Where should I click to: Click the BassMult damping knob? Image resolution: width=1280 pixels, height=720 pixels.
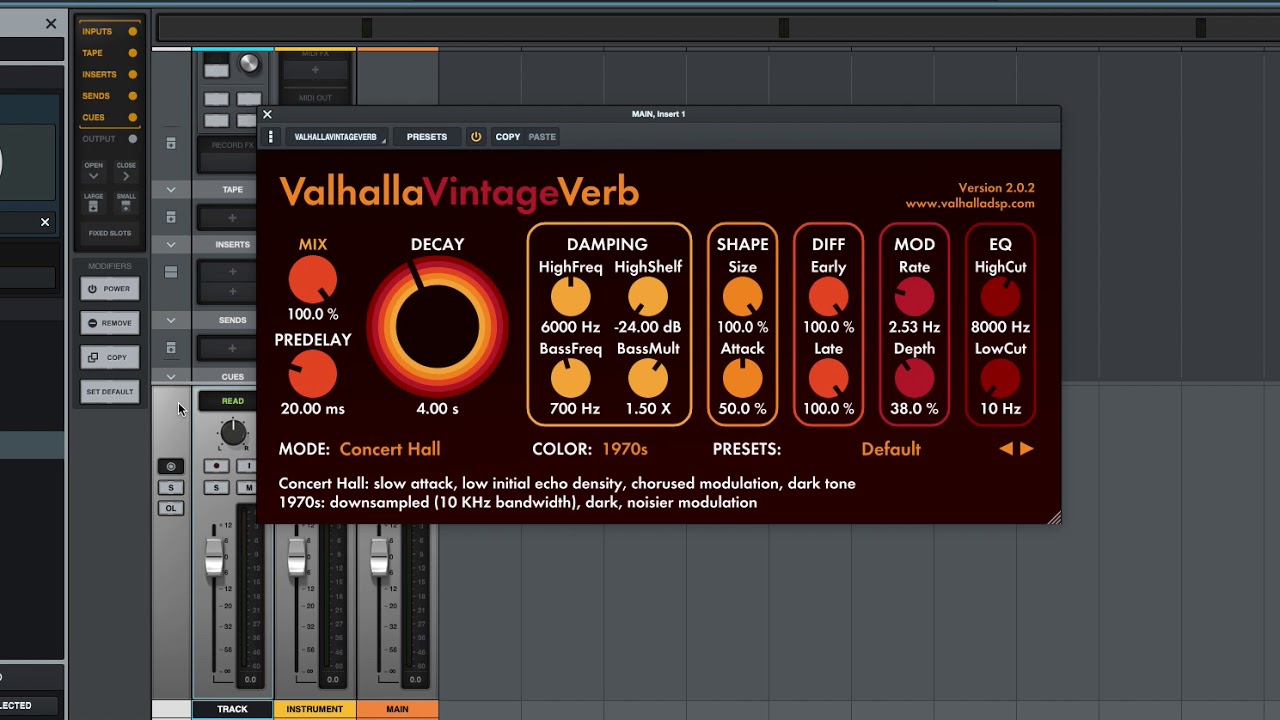648,379
